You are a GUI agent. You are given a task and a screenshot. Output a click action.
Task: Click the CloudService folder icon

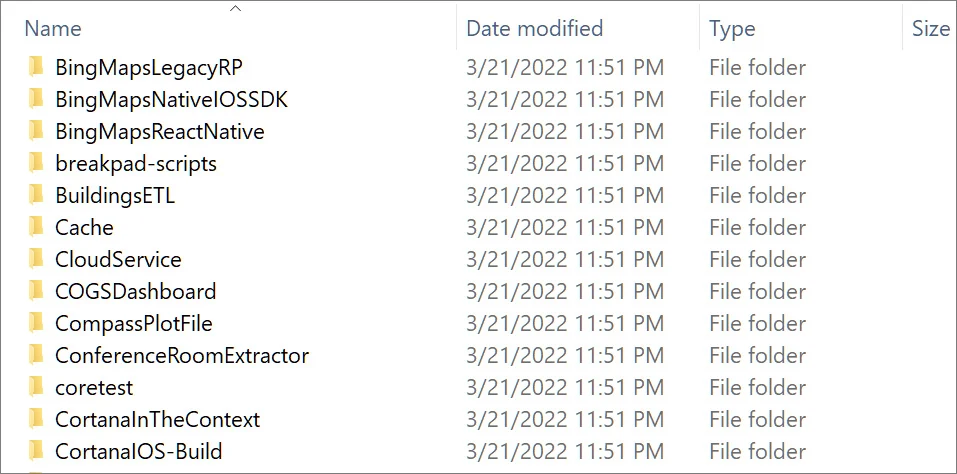37,260
